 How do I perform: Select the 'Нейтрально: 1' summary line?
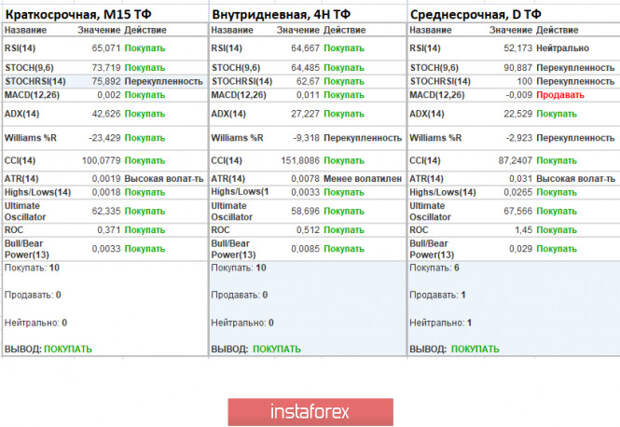pyautogui.click(x=441, y=323)
